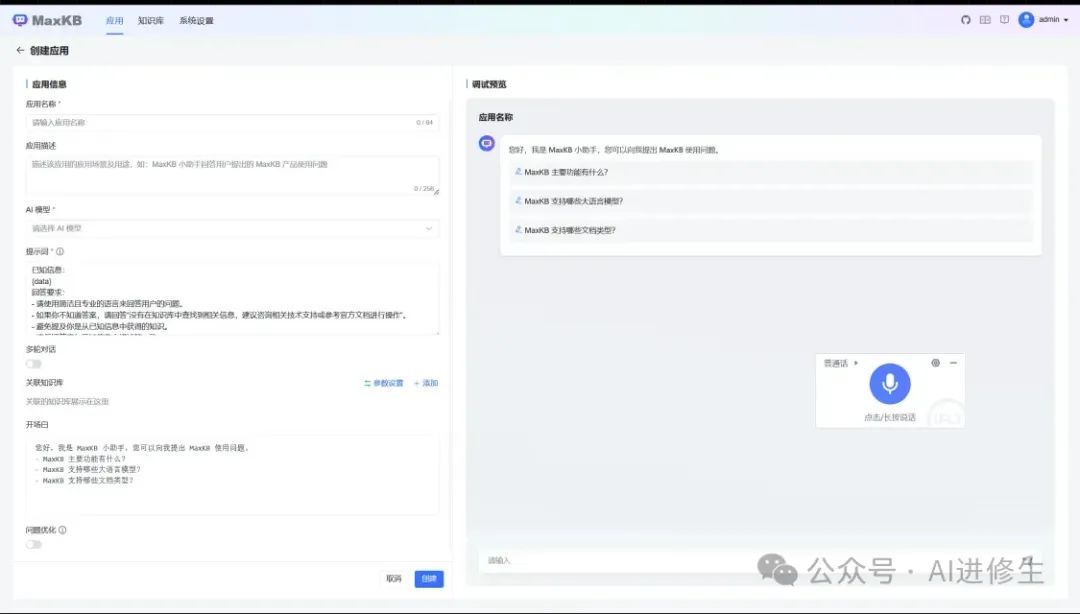The height and width of the screenshot is (614, 1080).
Task: Click the 点击/长按说话 caption
Action: point(890,418)
